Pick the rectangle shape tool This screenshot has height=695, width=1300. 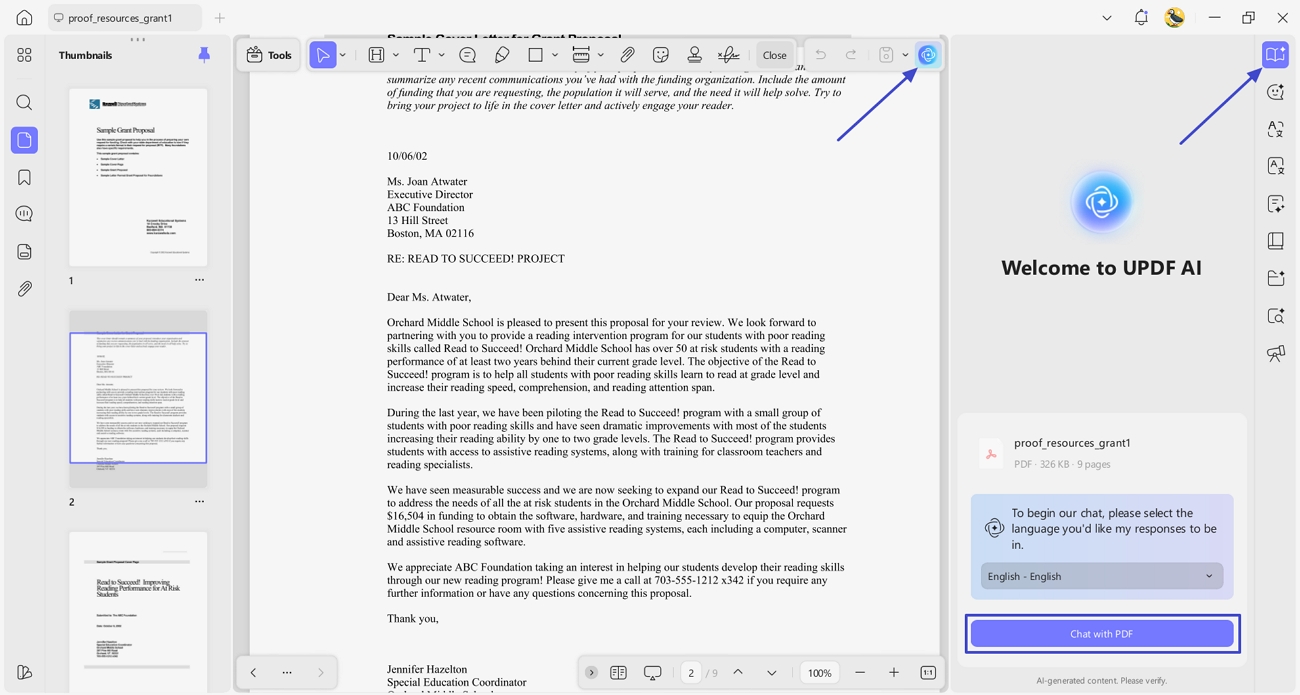536,55
